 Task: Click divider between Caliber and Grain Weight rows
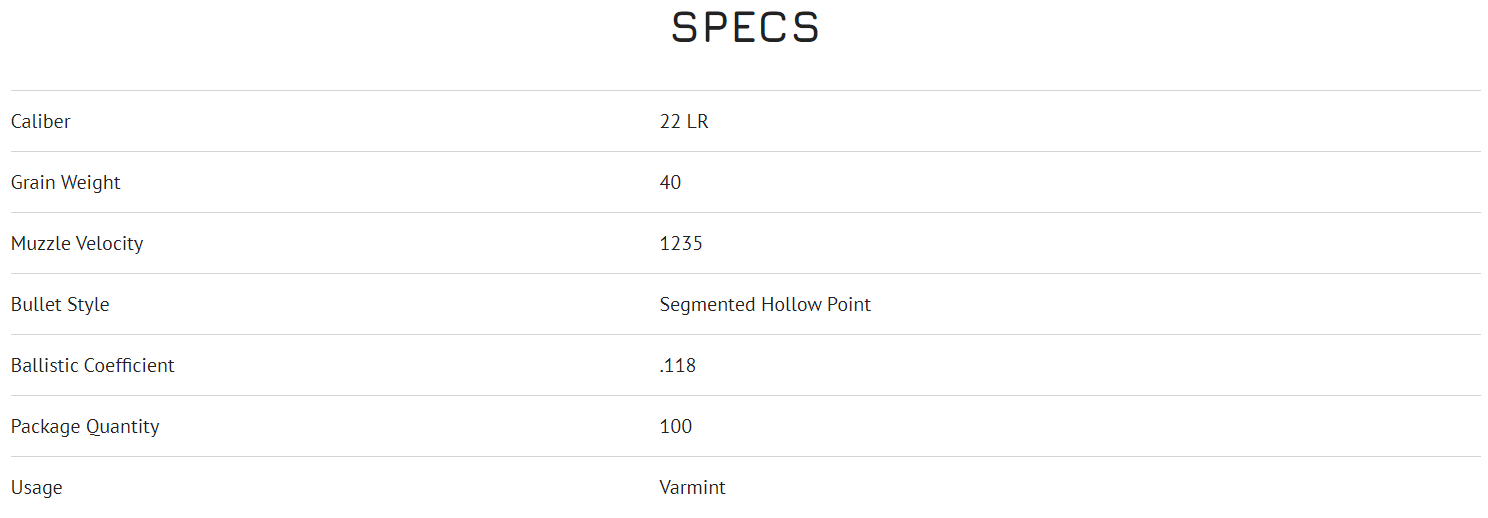point(745,152)
